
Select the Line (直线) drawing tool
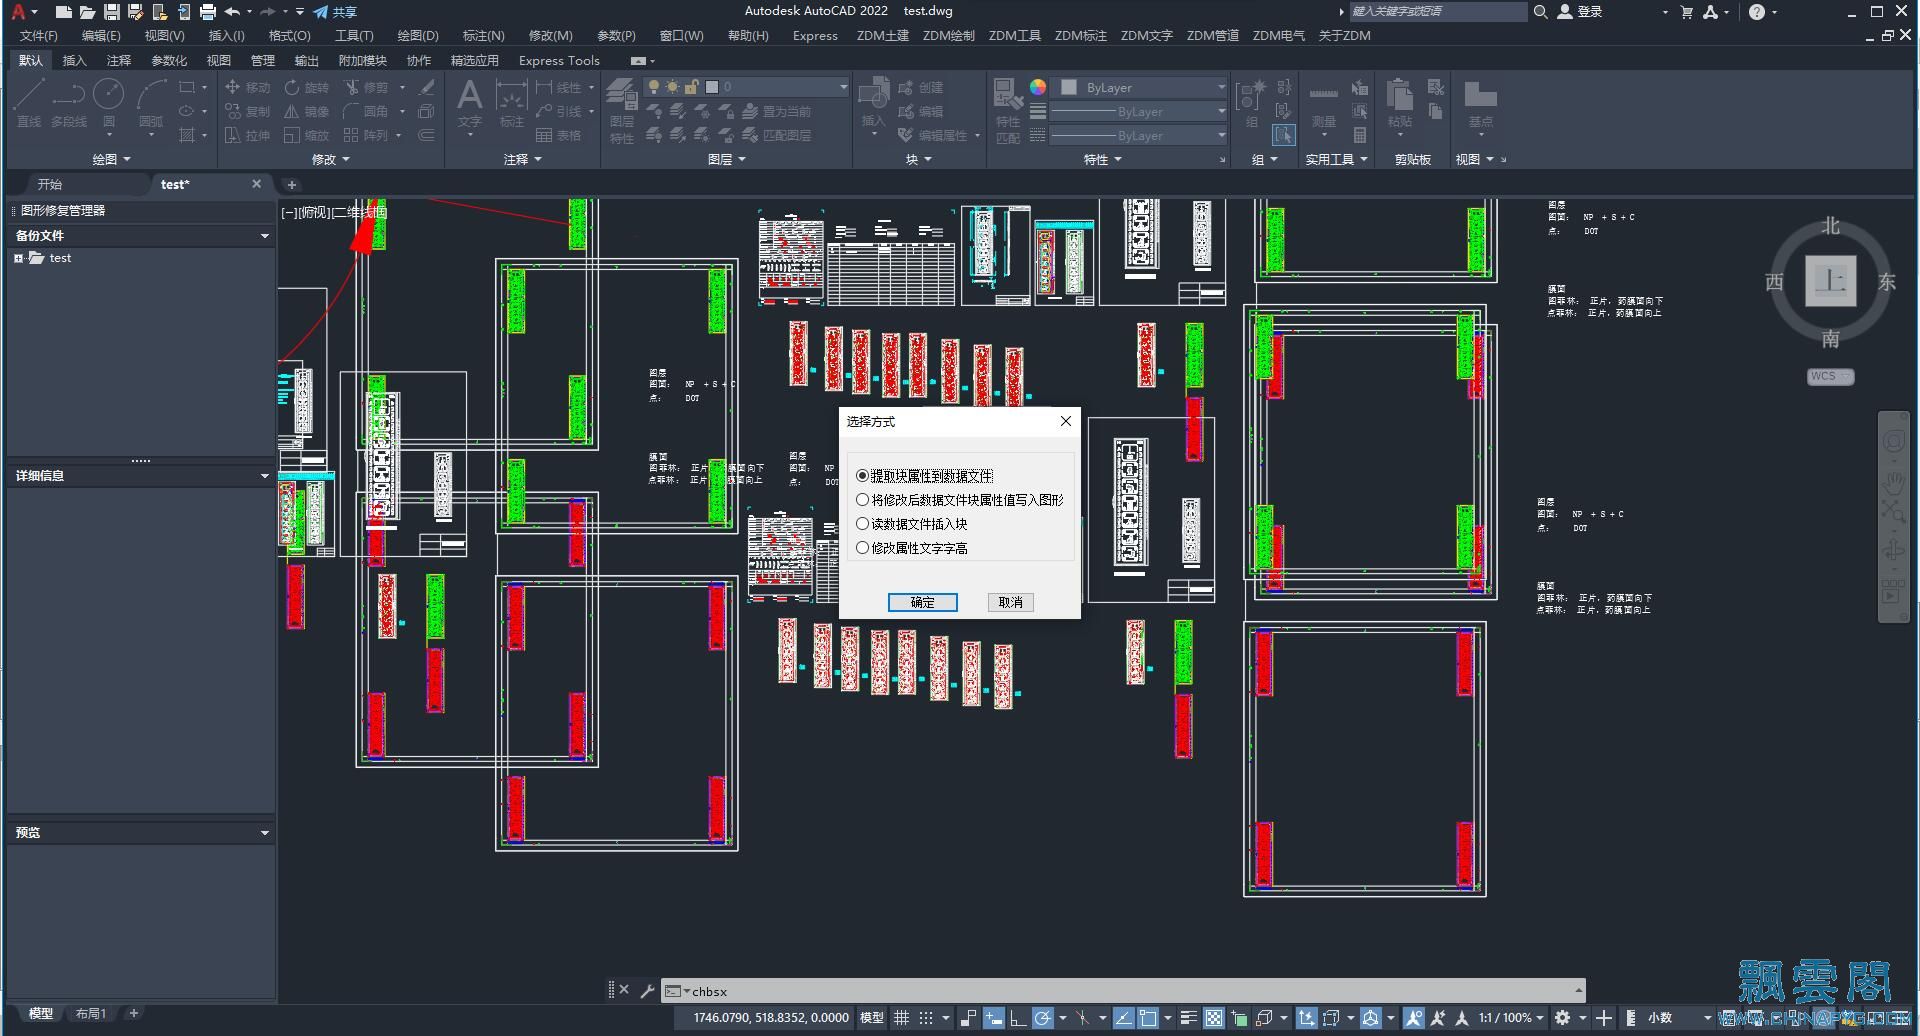coord(29,102)
